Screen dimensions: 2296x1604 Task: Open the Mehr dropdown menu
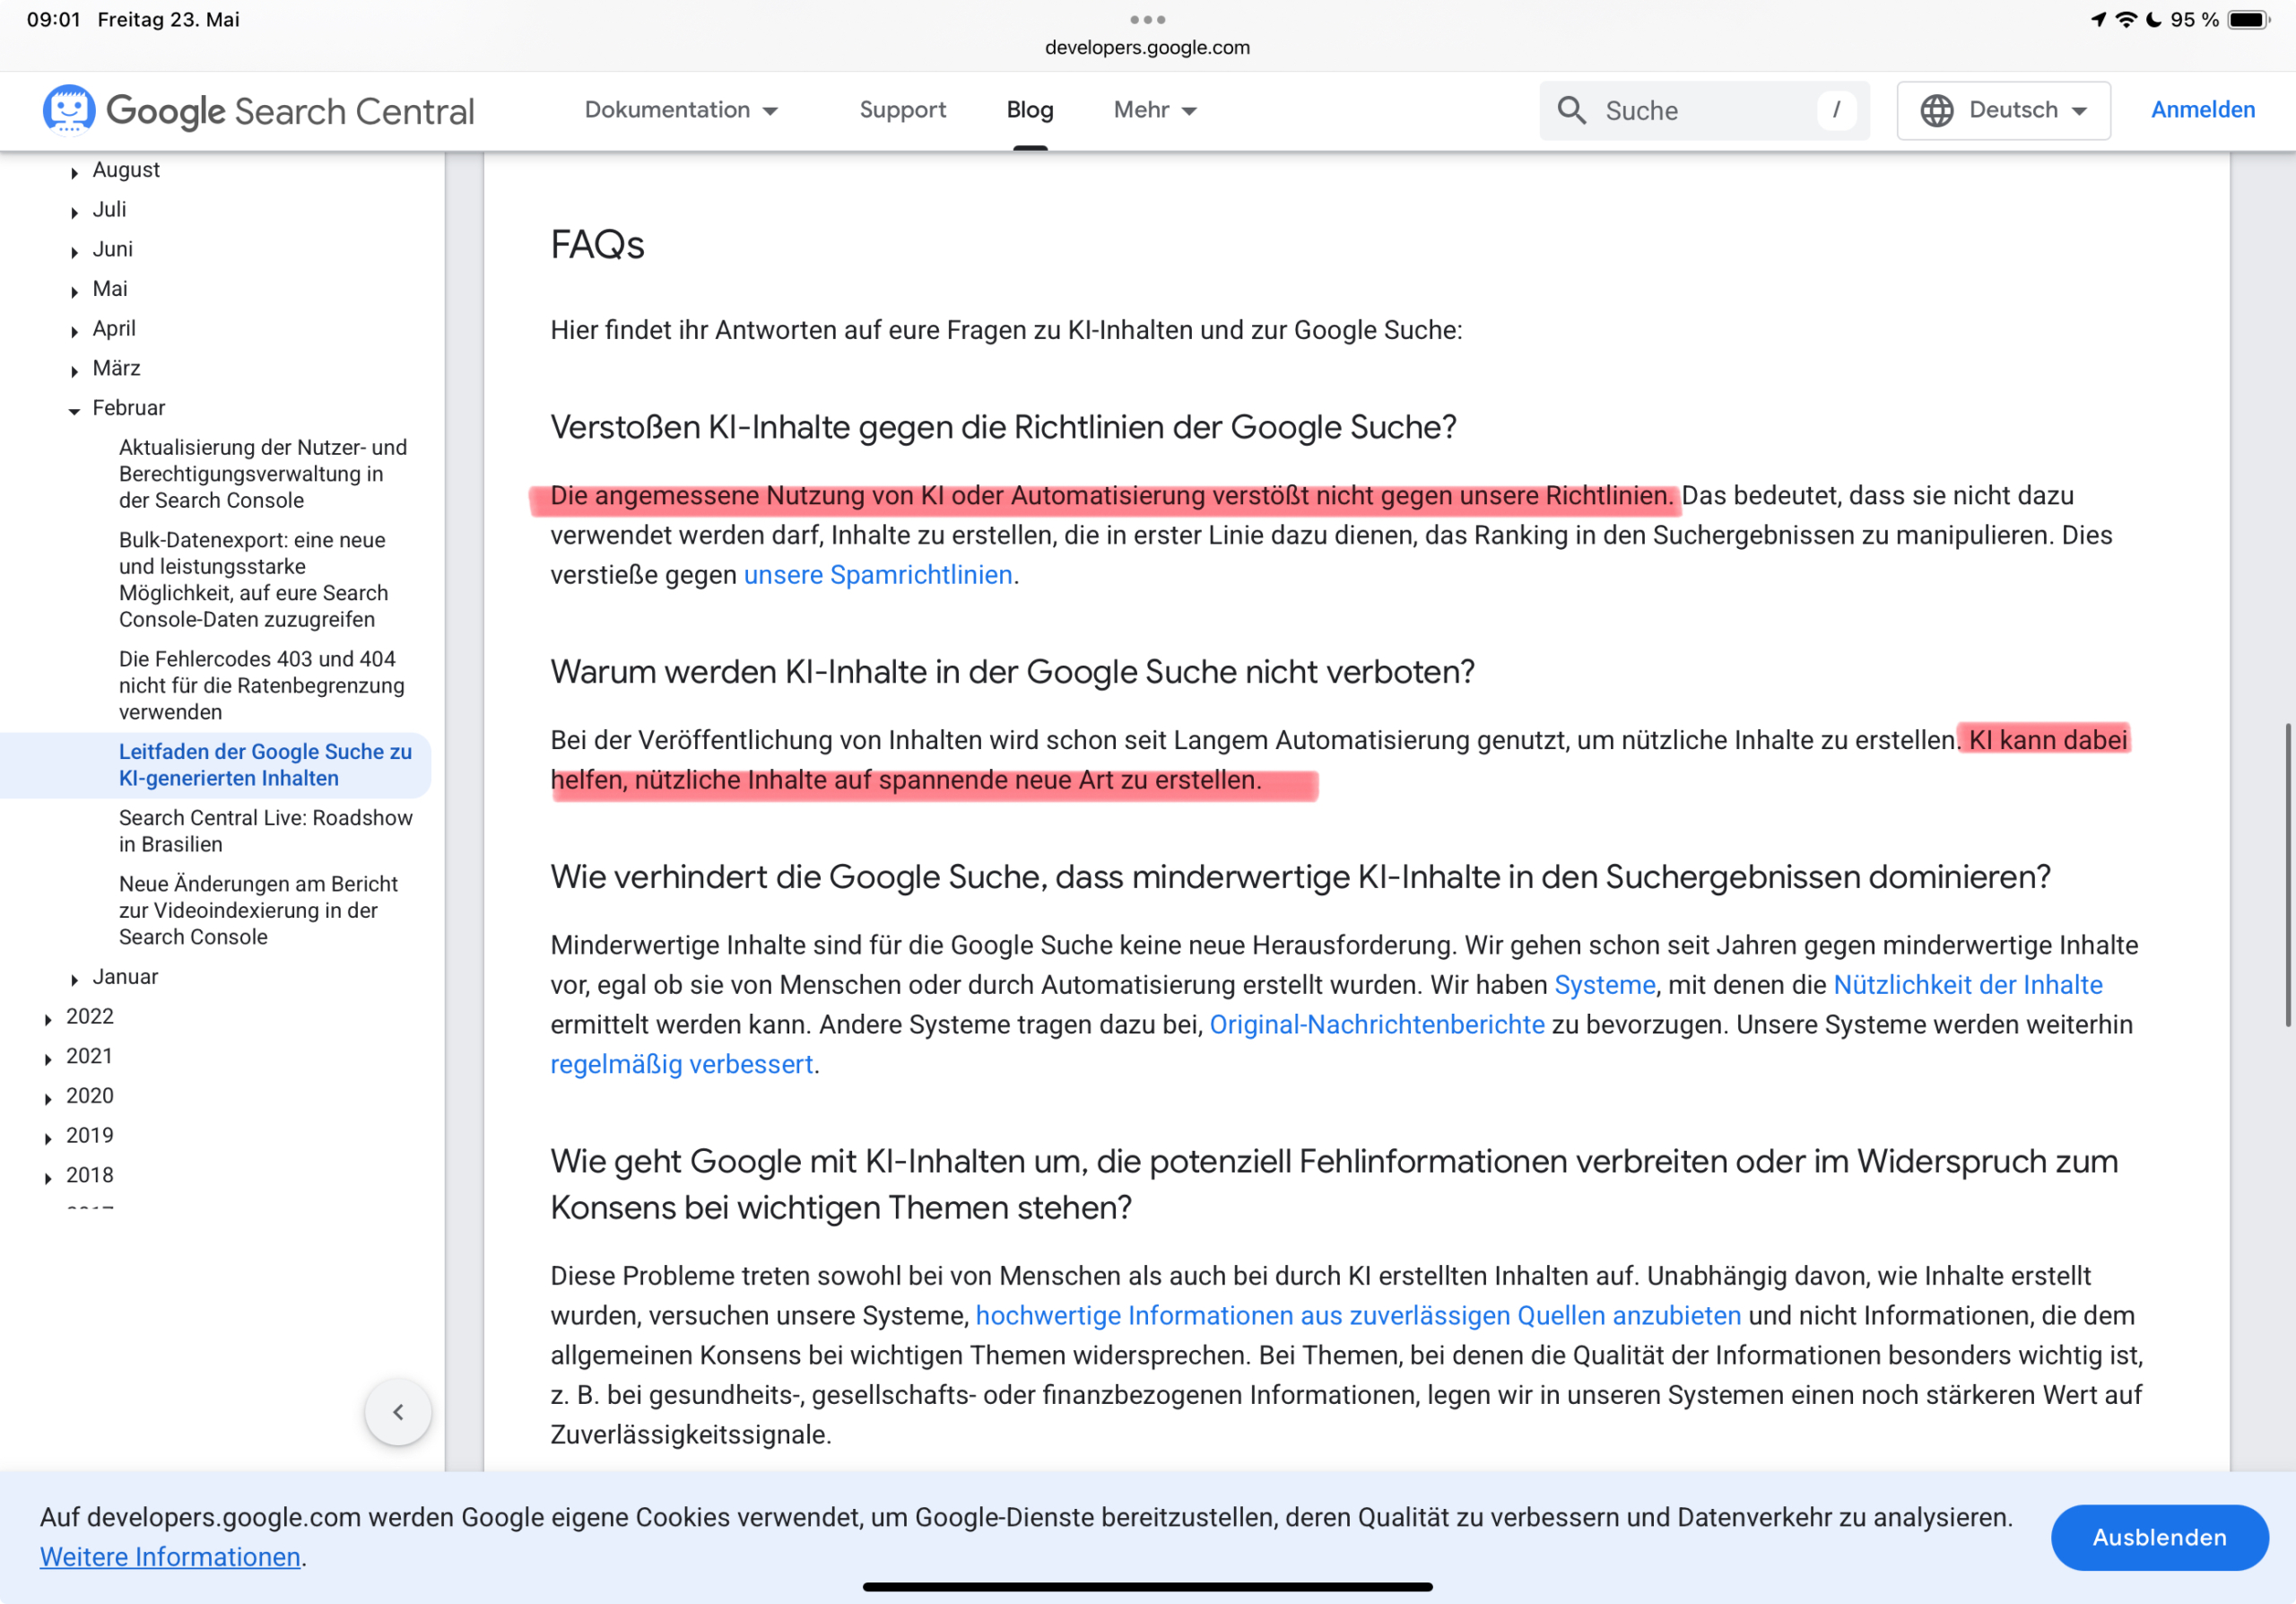click(1155, 110)
